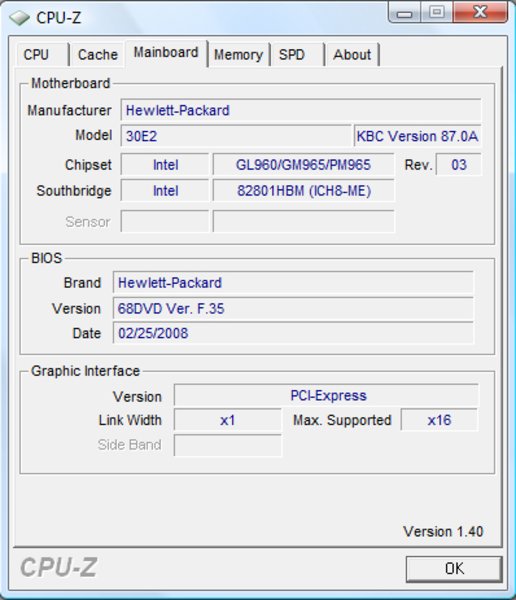Screen dimensions: 516x600
Task: Click the motherboard Manufacturer field Hewlett-Packard
Action: (301, 111)
